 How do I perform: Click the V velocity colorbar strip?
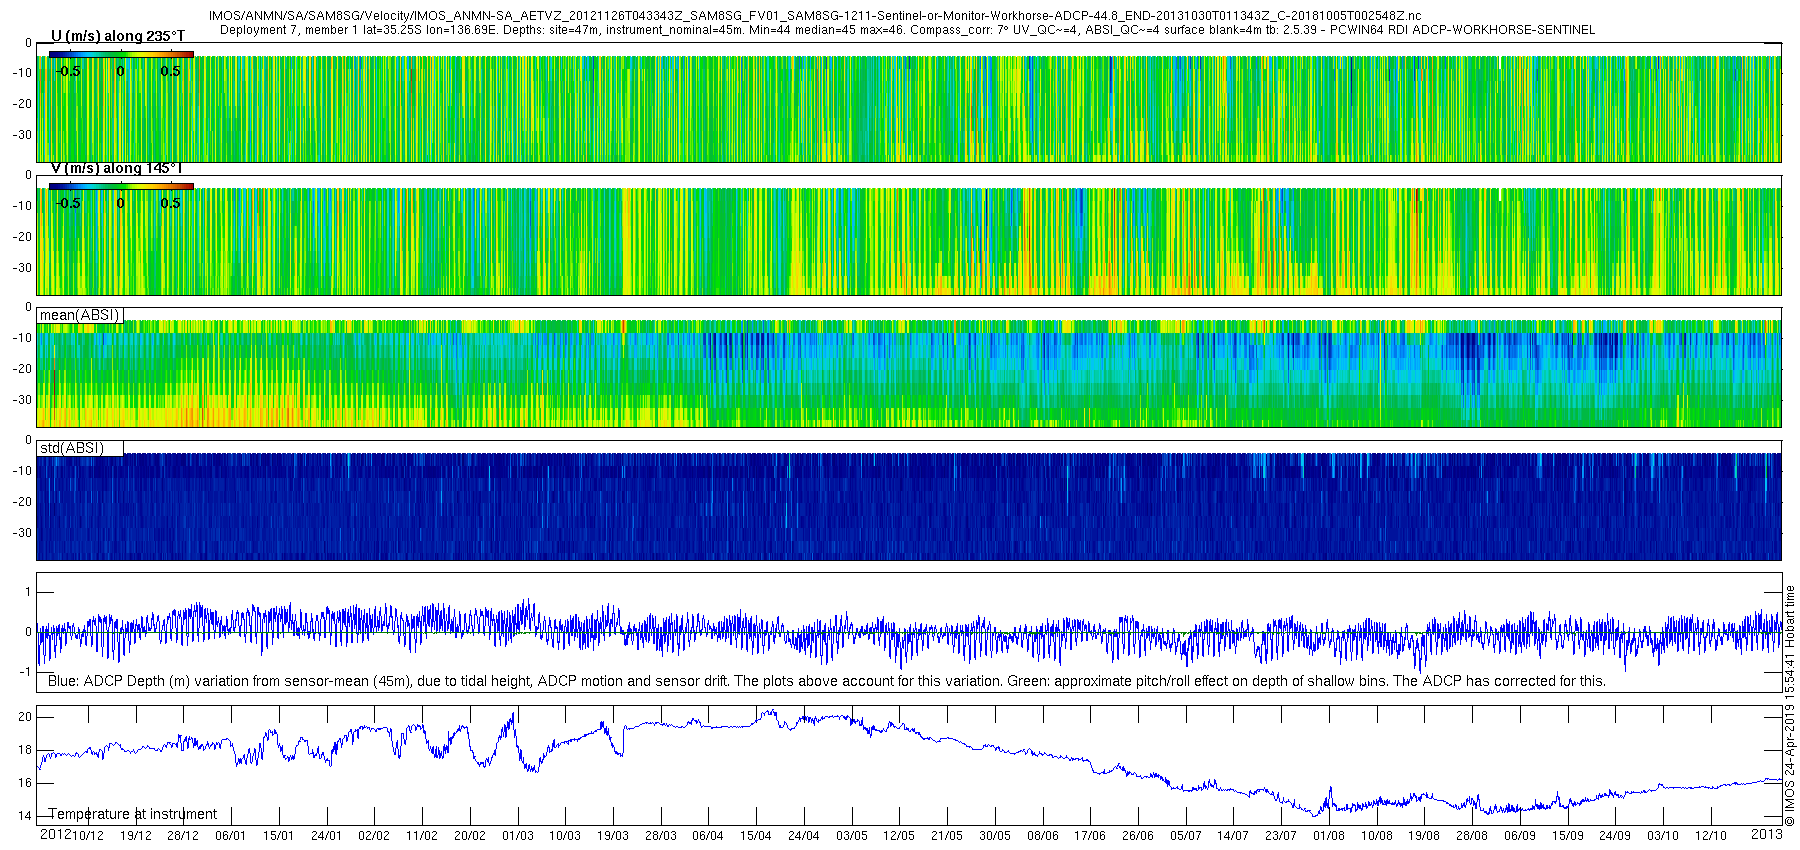pyautogui.click(x=121, y=186)
